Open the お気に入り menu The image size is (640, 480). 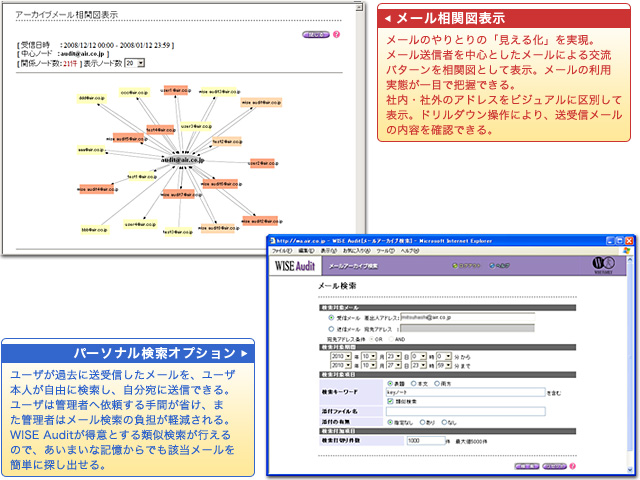point(357,251)
